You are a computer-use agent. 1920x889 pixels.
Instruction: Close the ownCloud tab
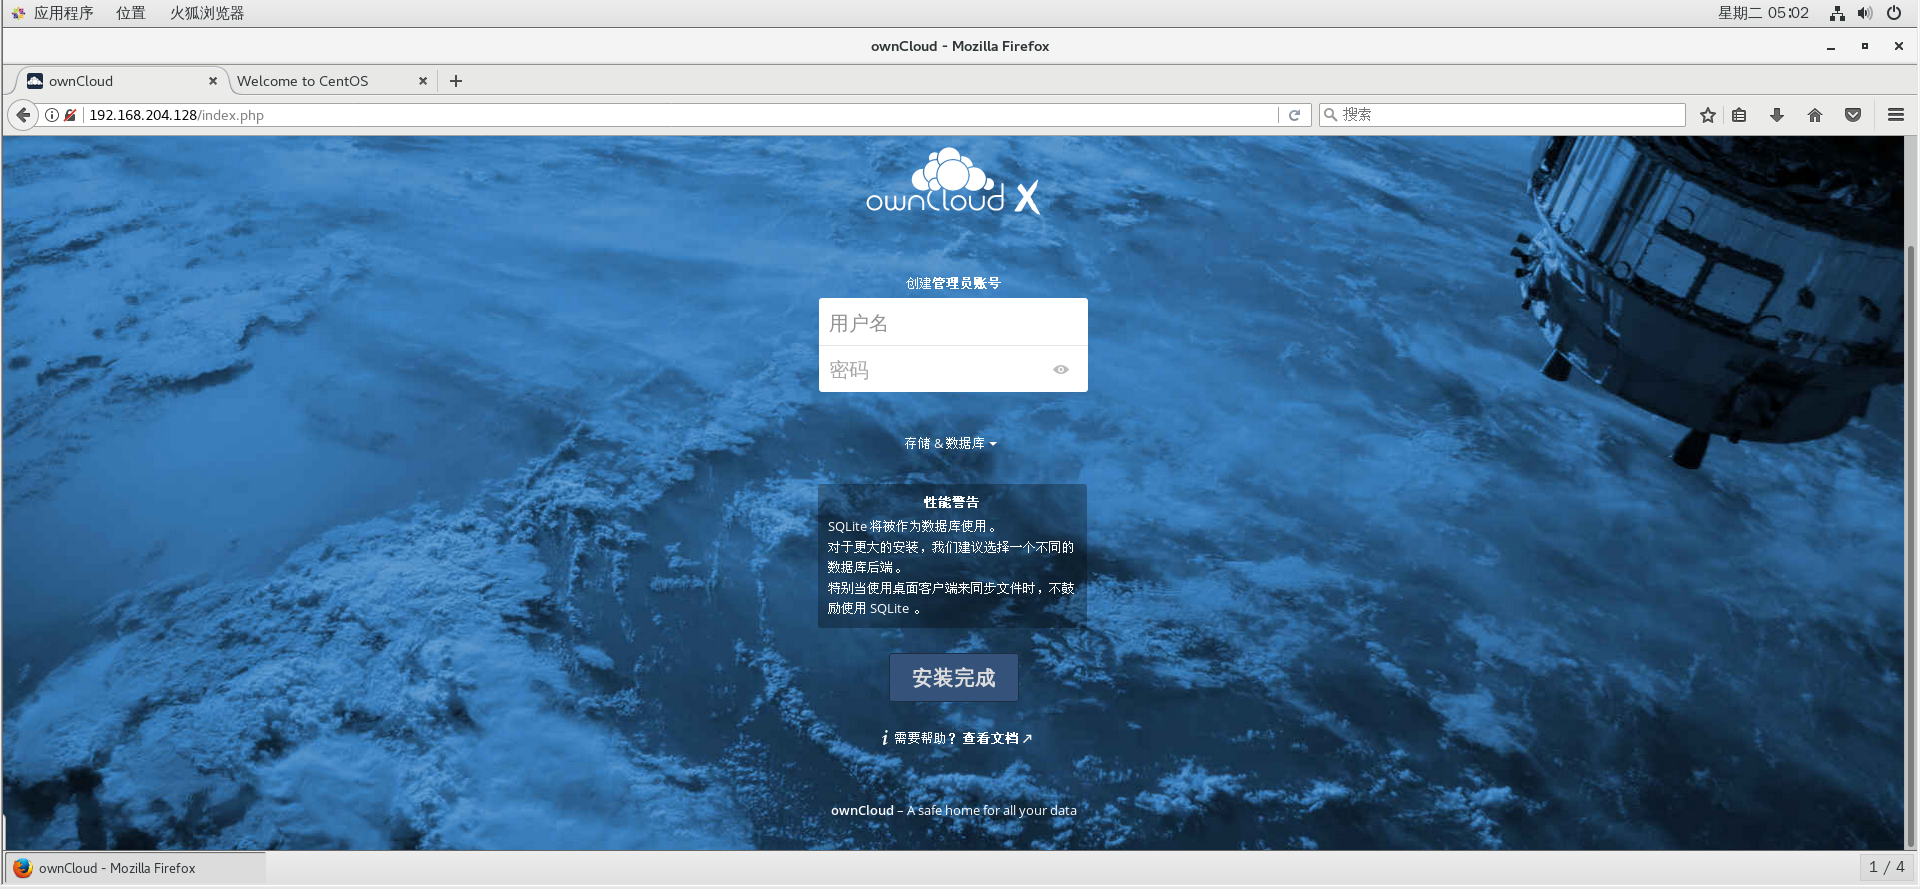point(213,81)
